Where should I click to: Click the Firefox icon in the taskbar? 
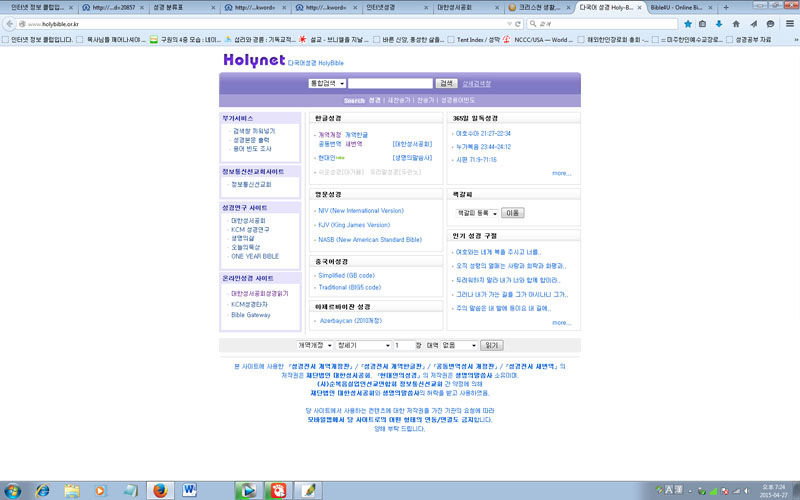coord(158,489)
